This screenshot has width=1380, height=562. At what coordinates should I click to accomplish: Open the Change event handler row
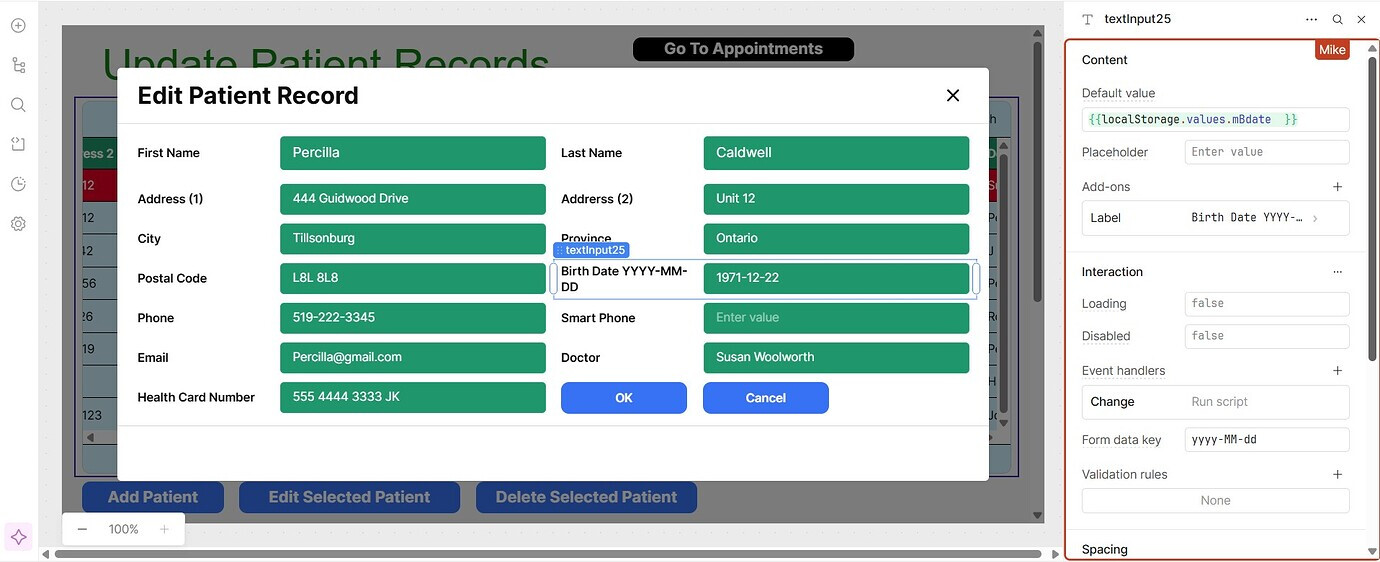[1215, 402]
